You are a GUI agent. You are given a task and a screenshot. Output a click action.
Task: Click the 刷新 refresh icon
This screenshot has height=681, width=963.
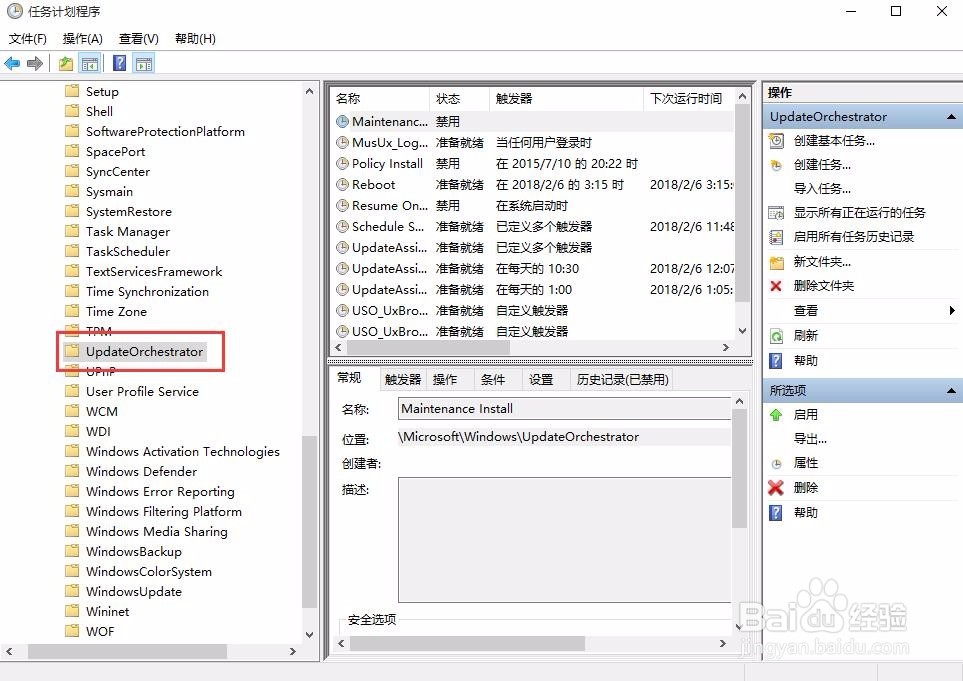[x=776, y=336]
